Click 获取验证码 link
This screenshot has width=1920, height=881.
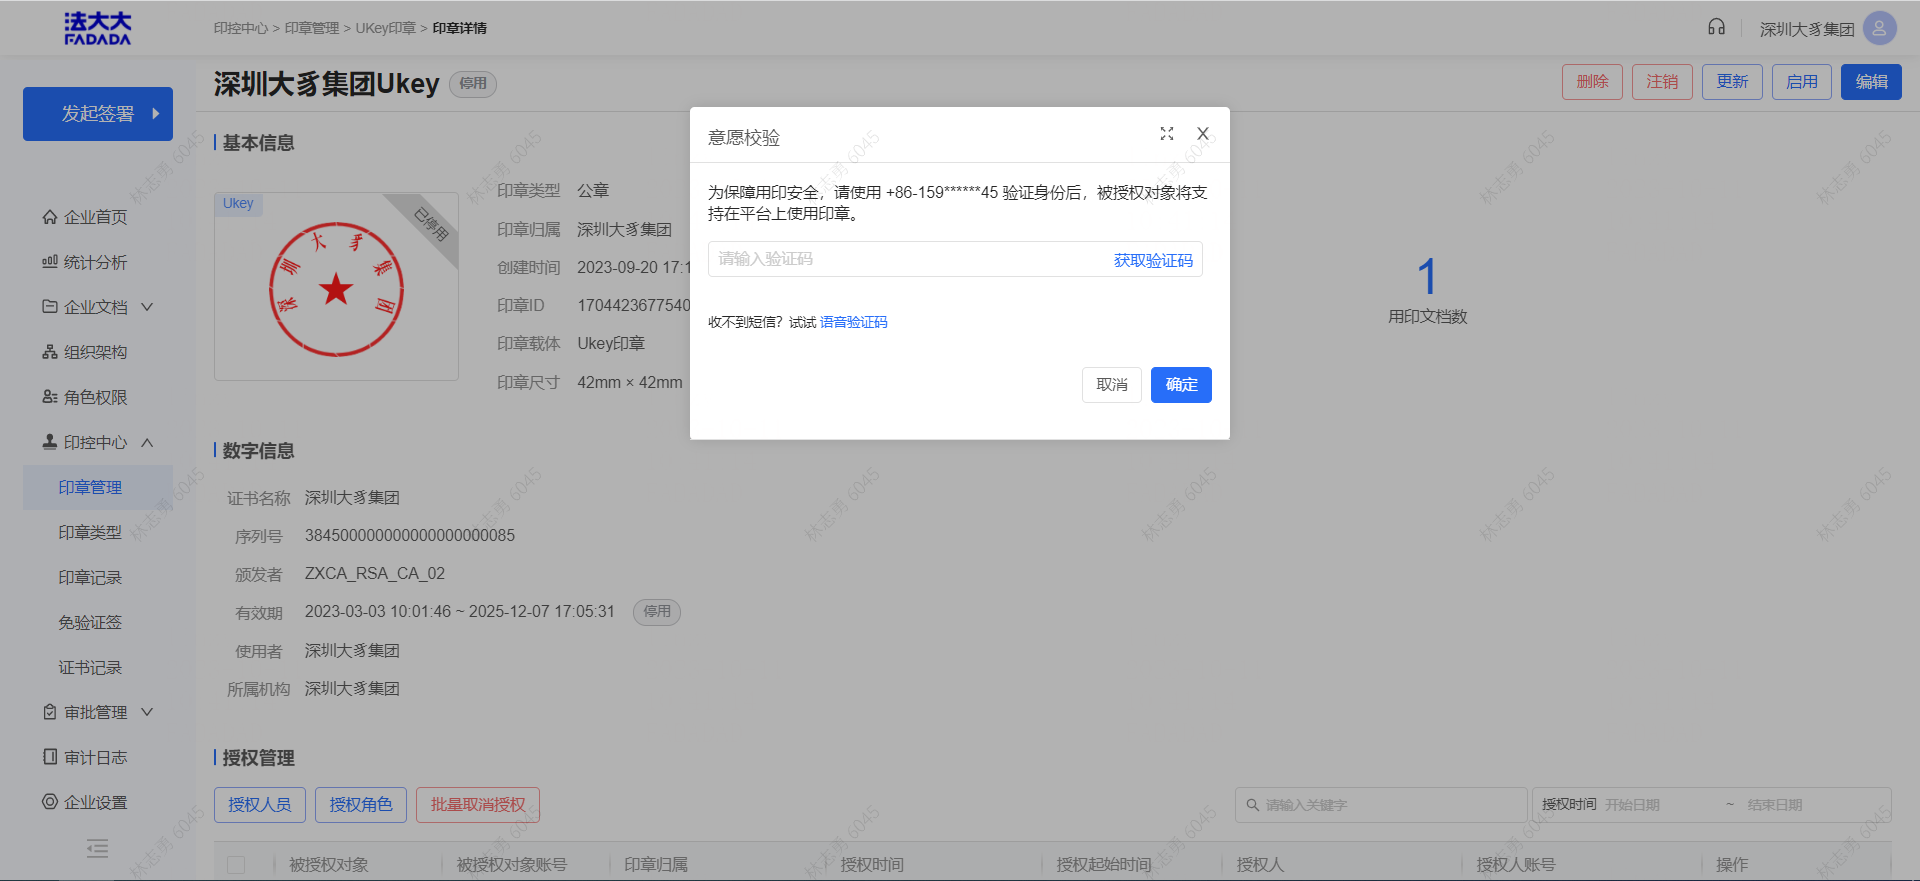tap(1153, 260)
